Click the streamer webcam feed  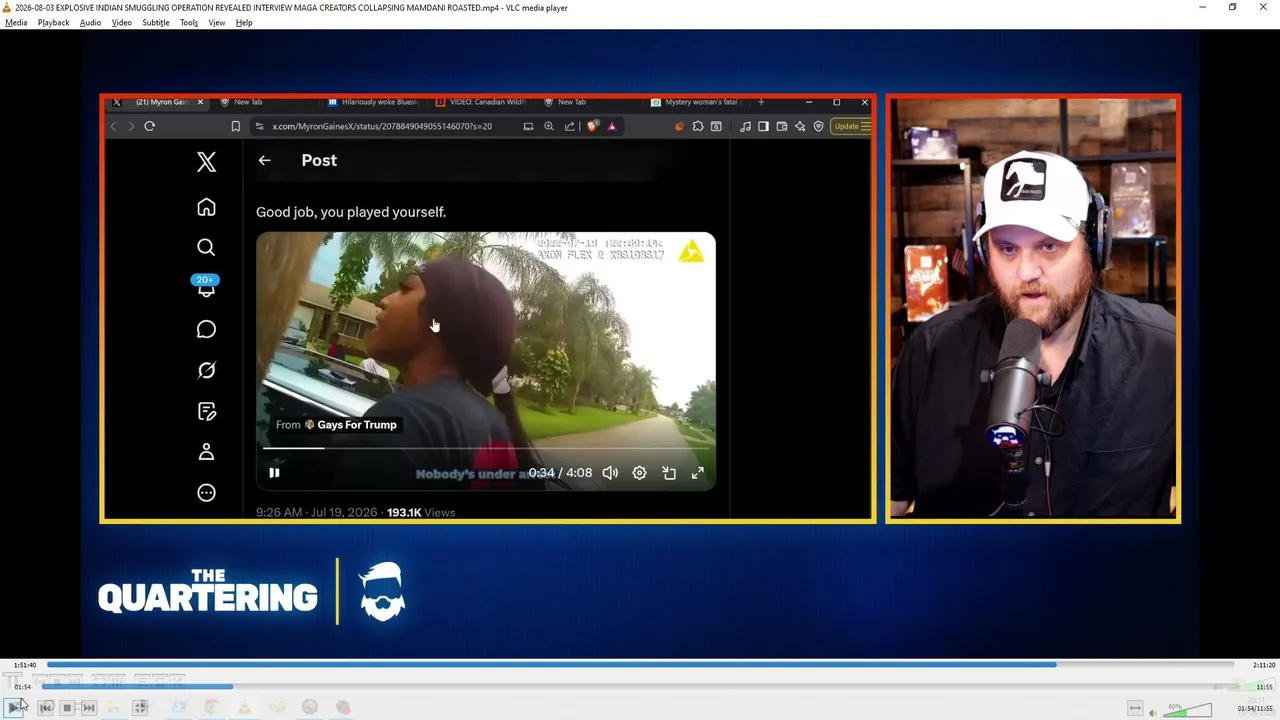click(1033, 308)
